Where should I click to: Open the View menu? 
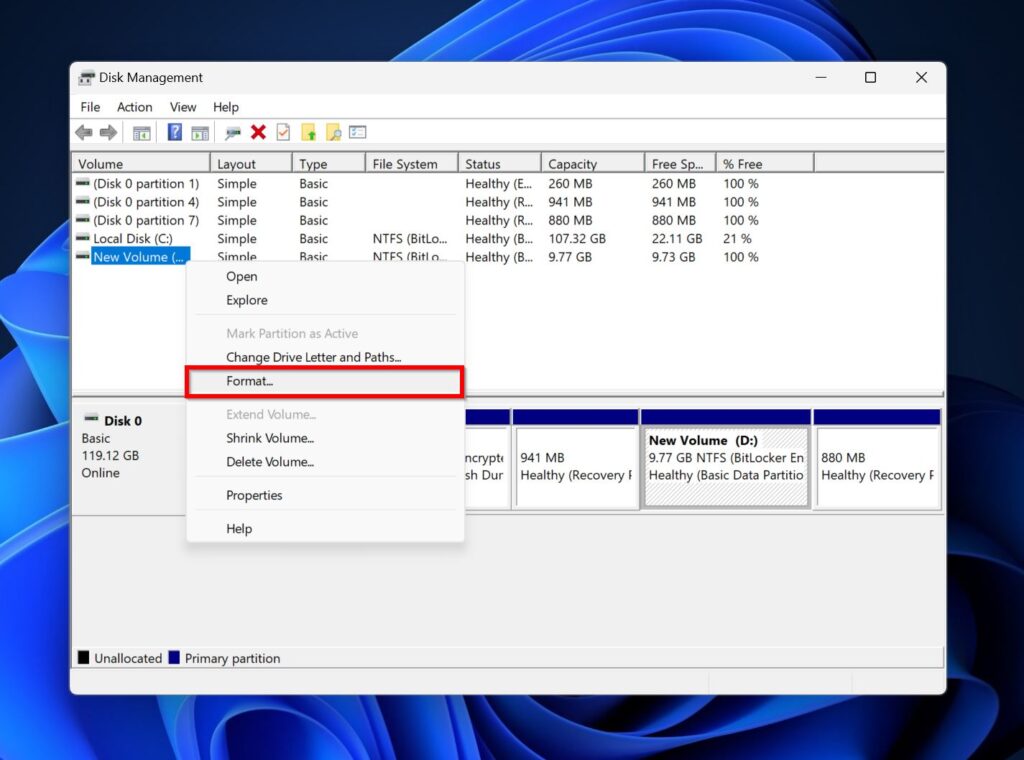pos(182,107)
